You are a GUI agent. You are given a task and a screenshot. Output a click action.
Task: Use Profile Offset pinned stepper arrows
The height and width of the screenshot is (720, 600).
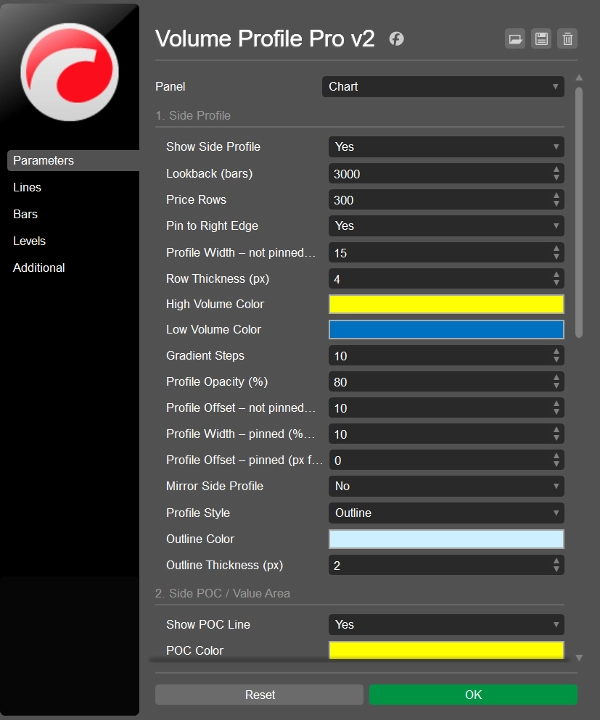[x=556, y=461]
